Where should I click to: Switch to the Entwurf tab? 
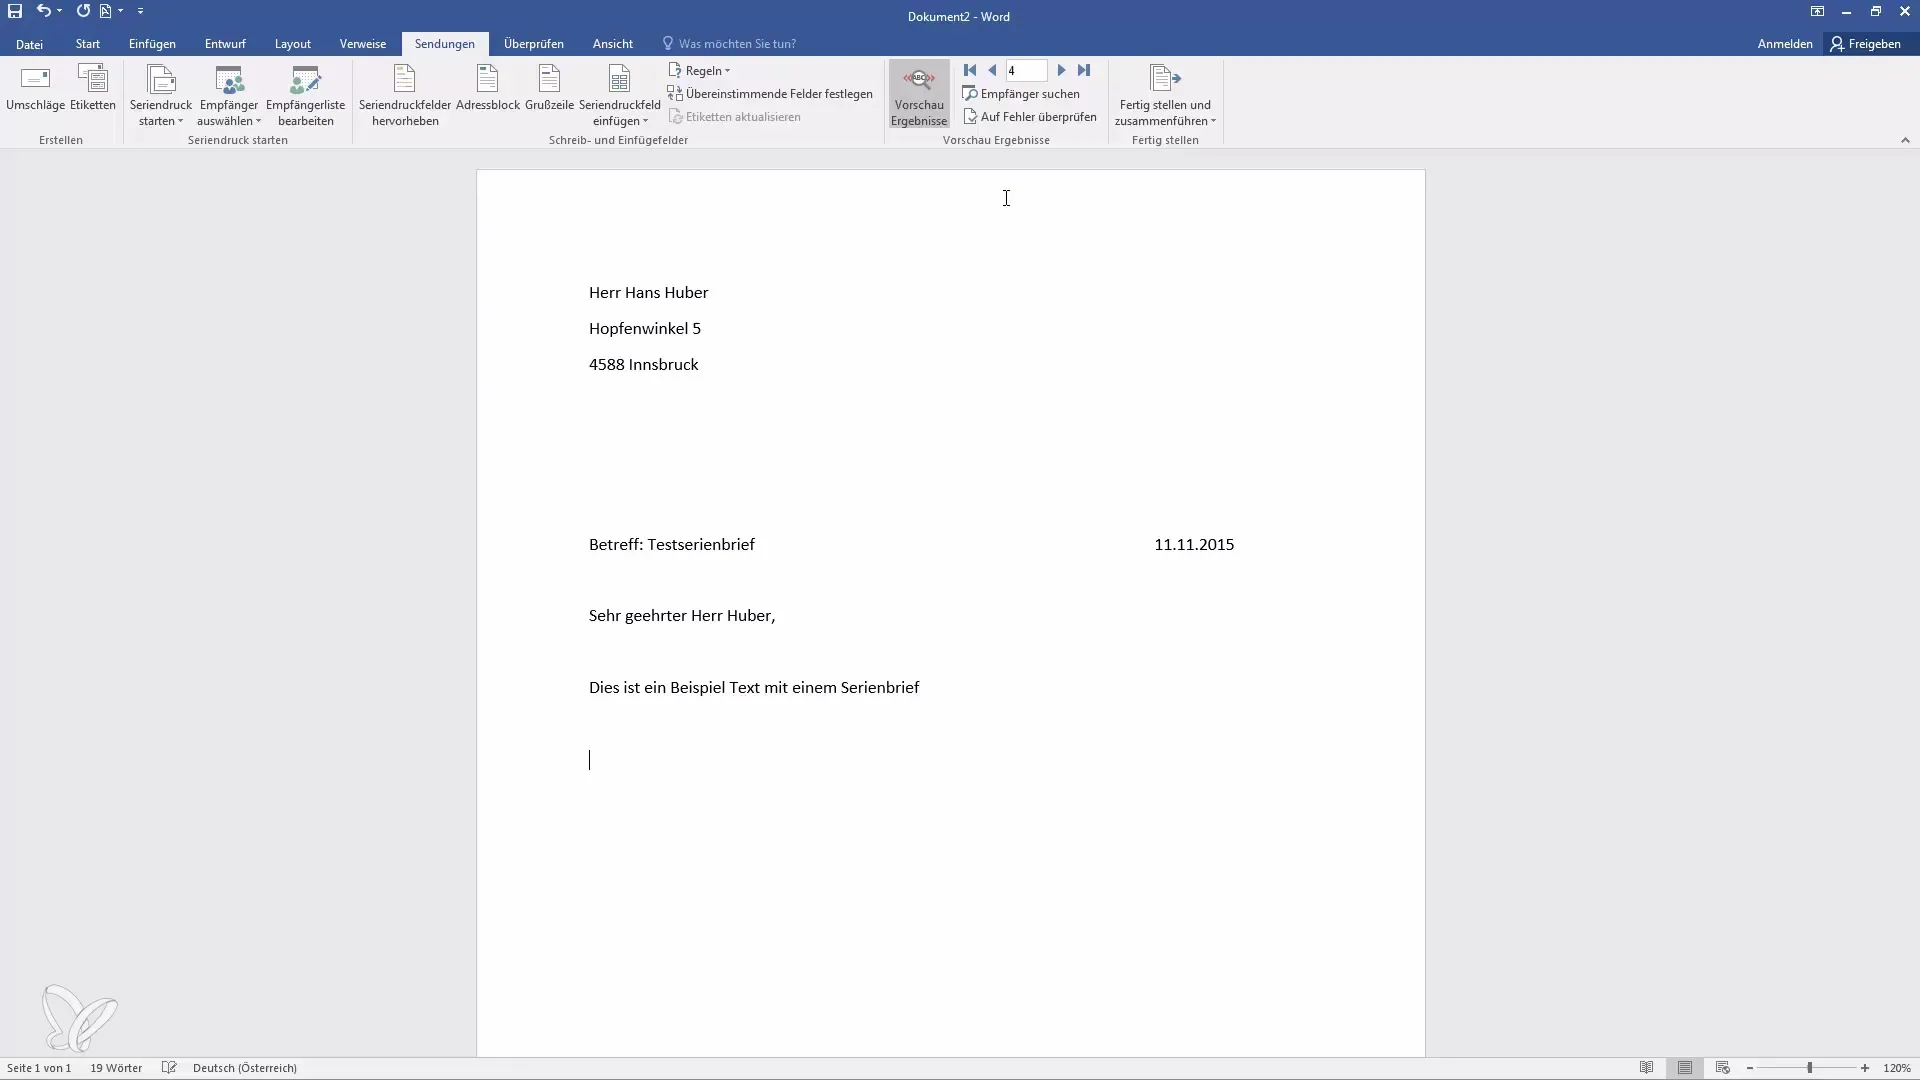click(x=225, y=44)
